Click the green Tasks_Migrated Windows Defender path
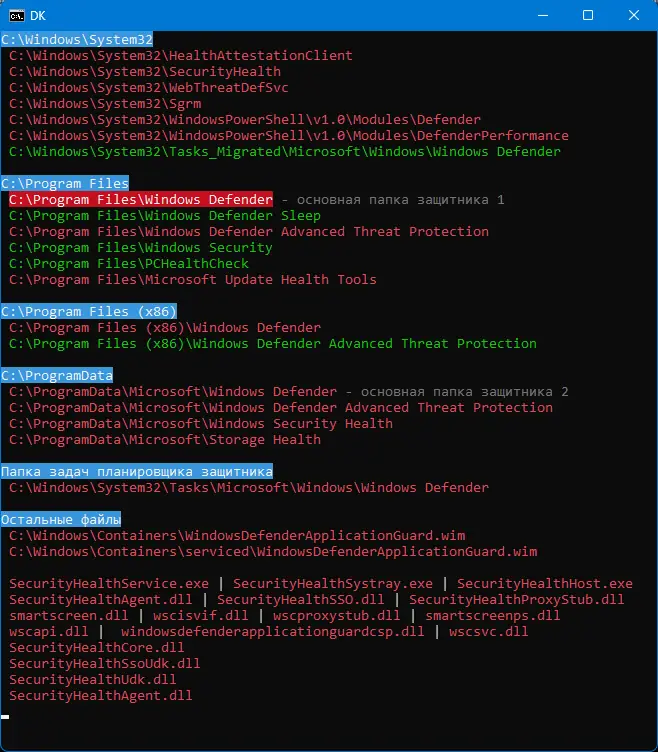 pyautogui.click(x=285, y=152)
